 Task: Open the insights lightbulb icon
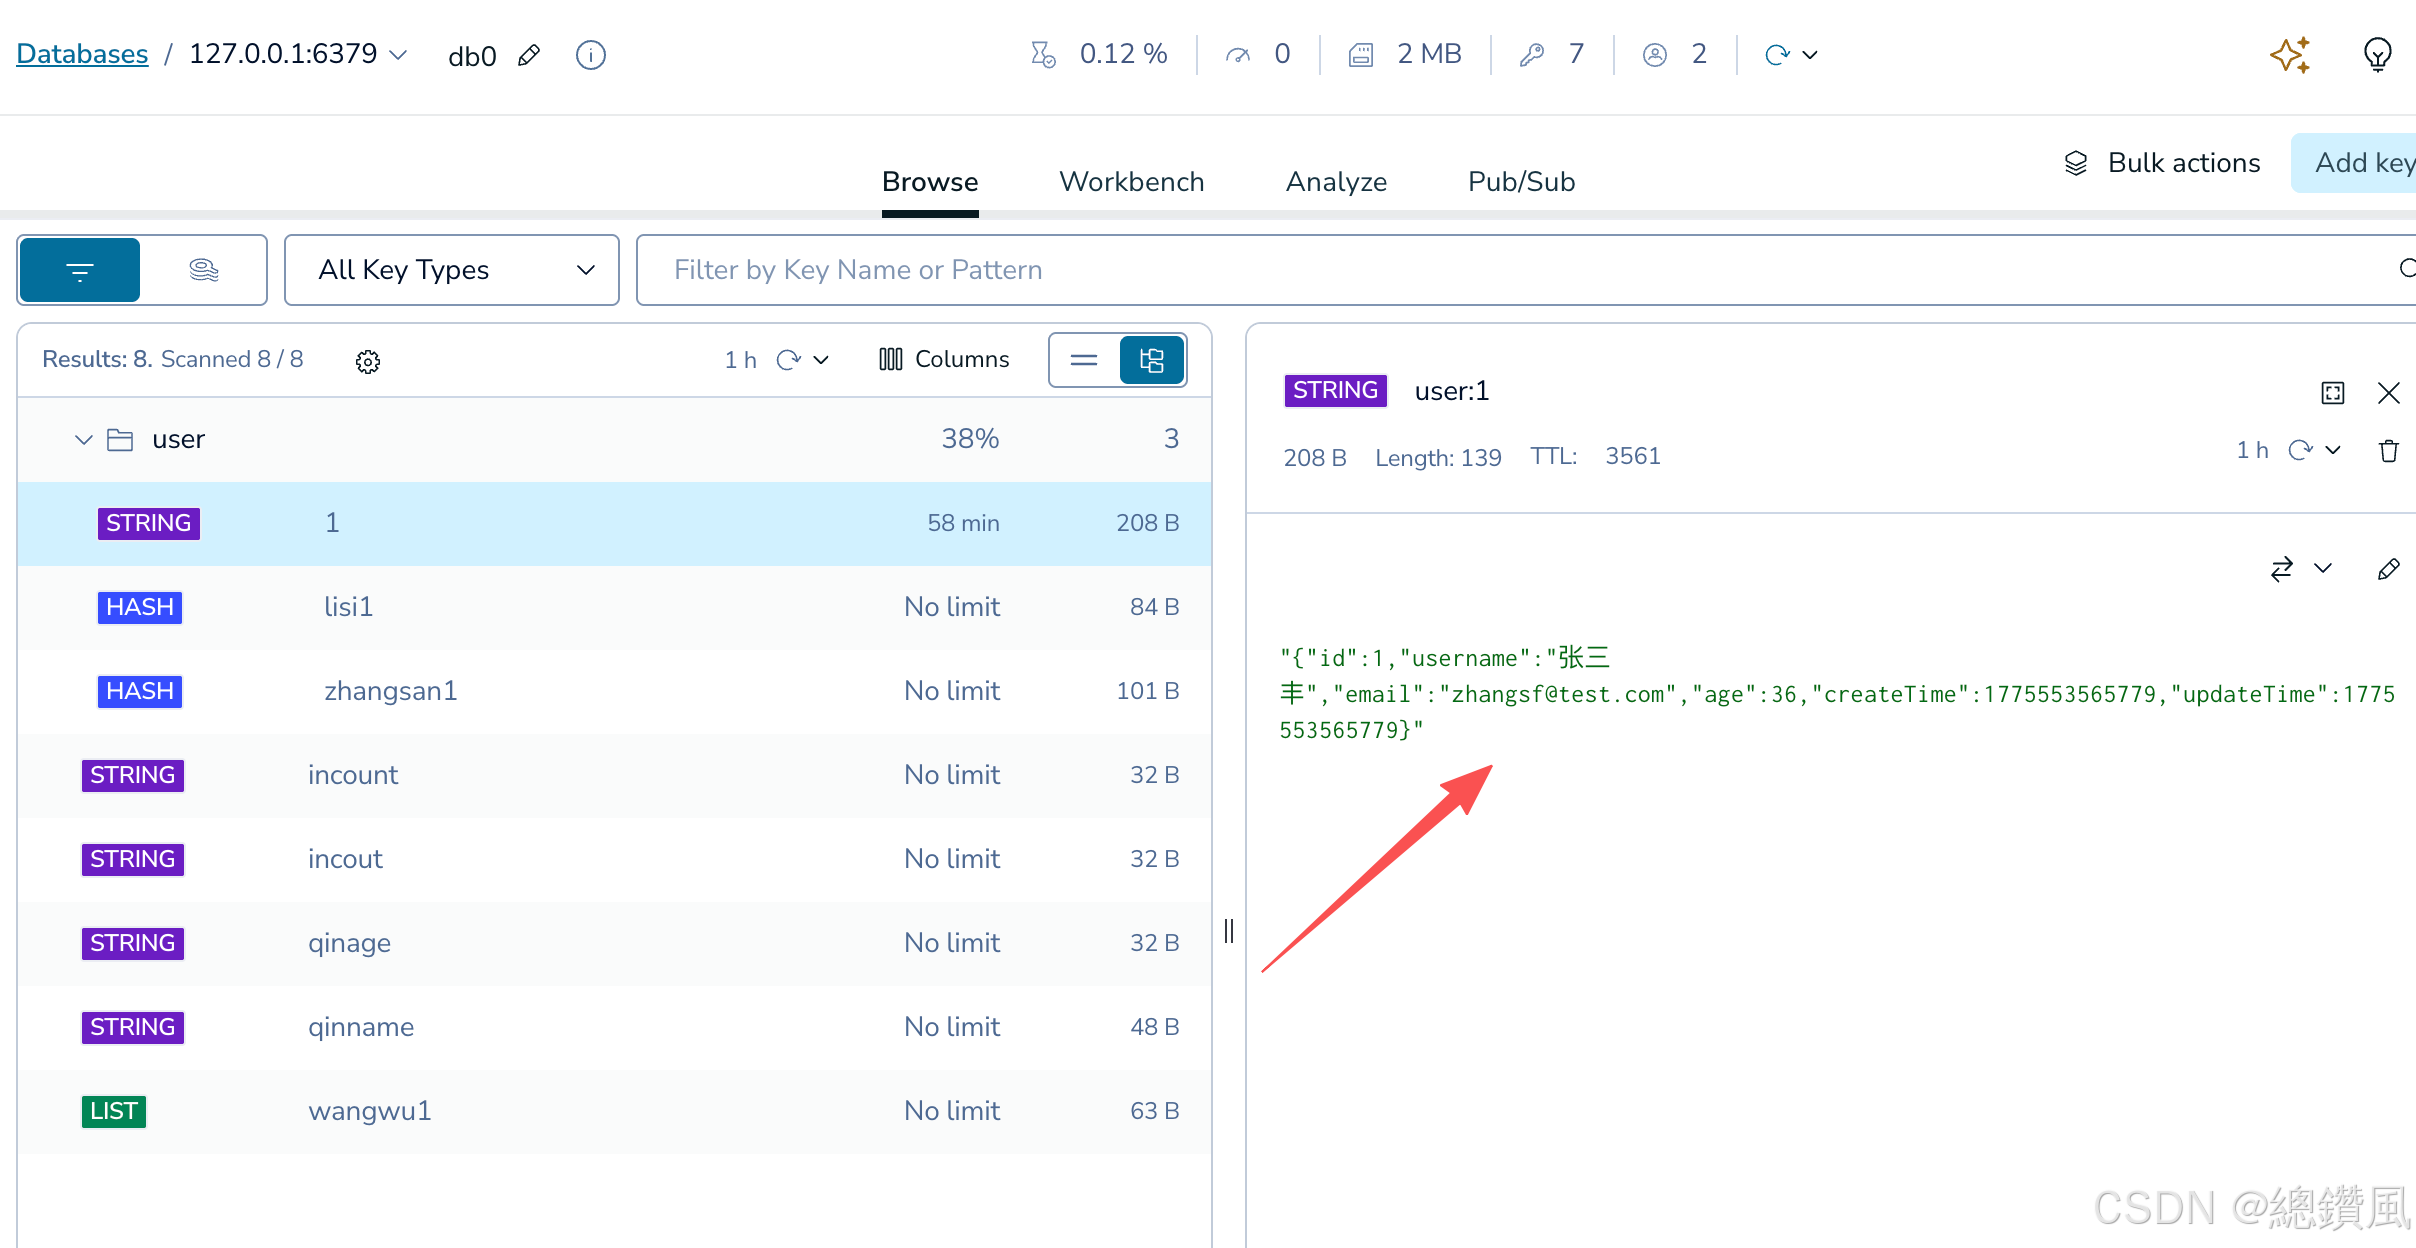click(x=2377, y=55)
